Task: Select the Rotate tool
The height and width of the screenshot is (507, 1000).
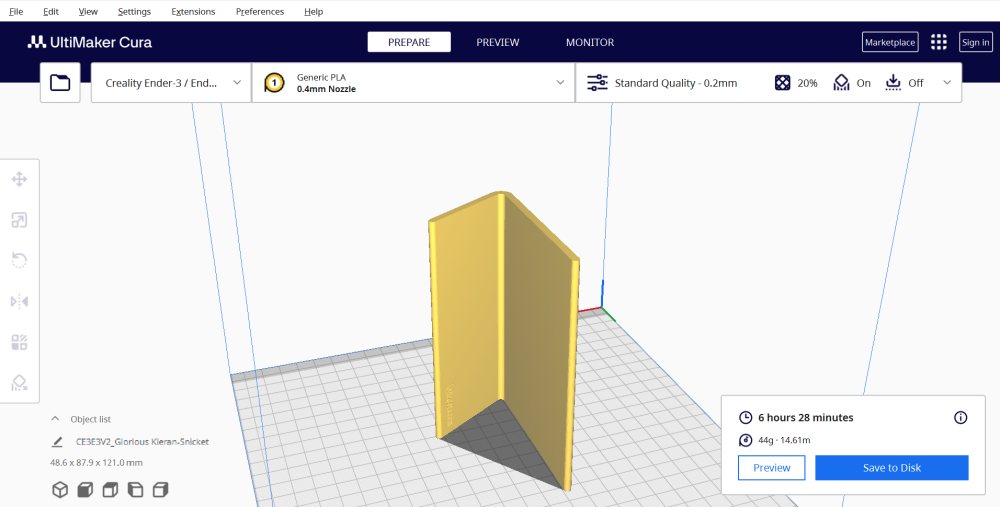Action: tap(19, 260)
